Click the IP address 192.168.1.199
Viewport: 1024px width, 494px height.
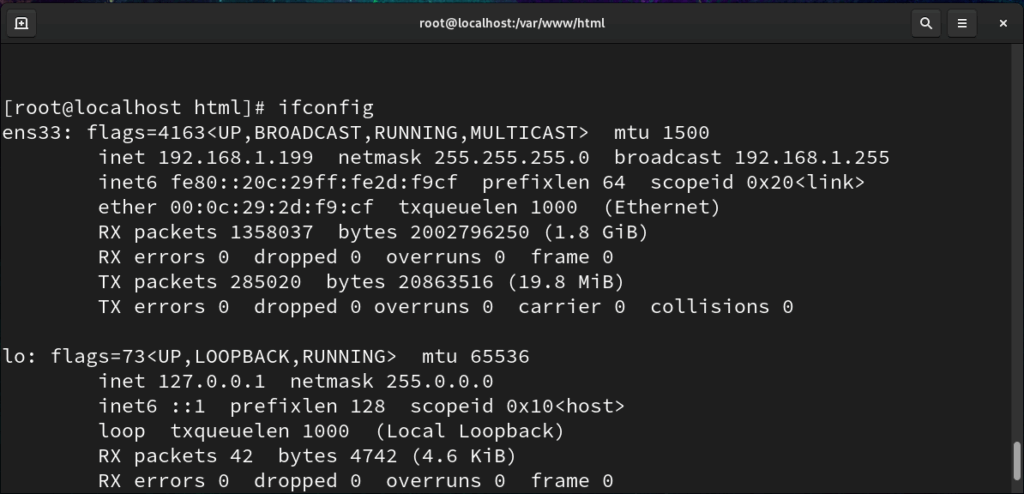point(236,158)
